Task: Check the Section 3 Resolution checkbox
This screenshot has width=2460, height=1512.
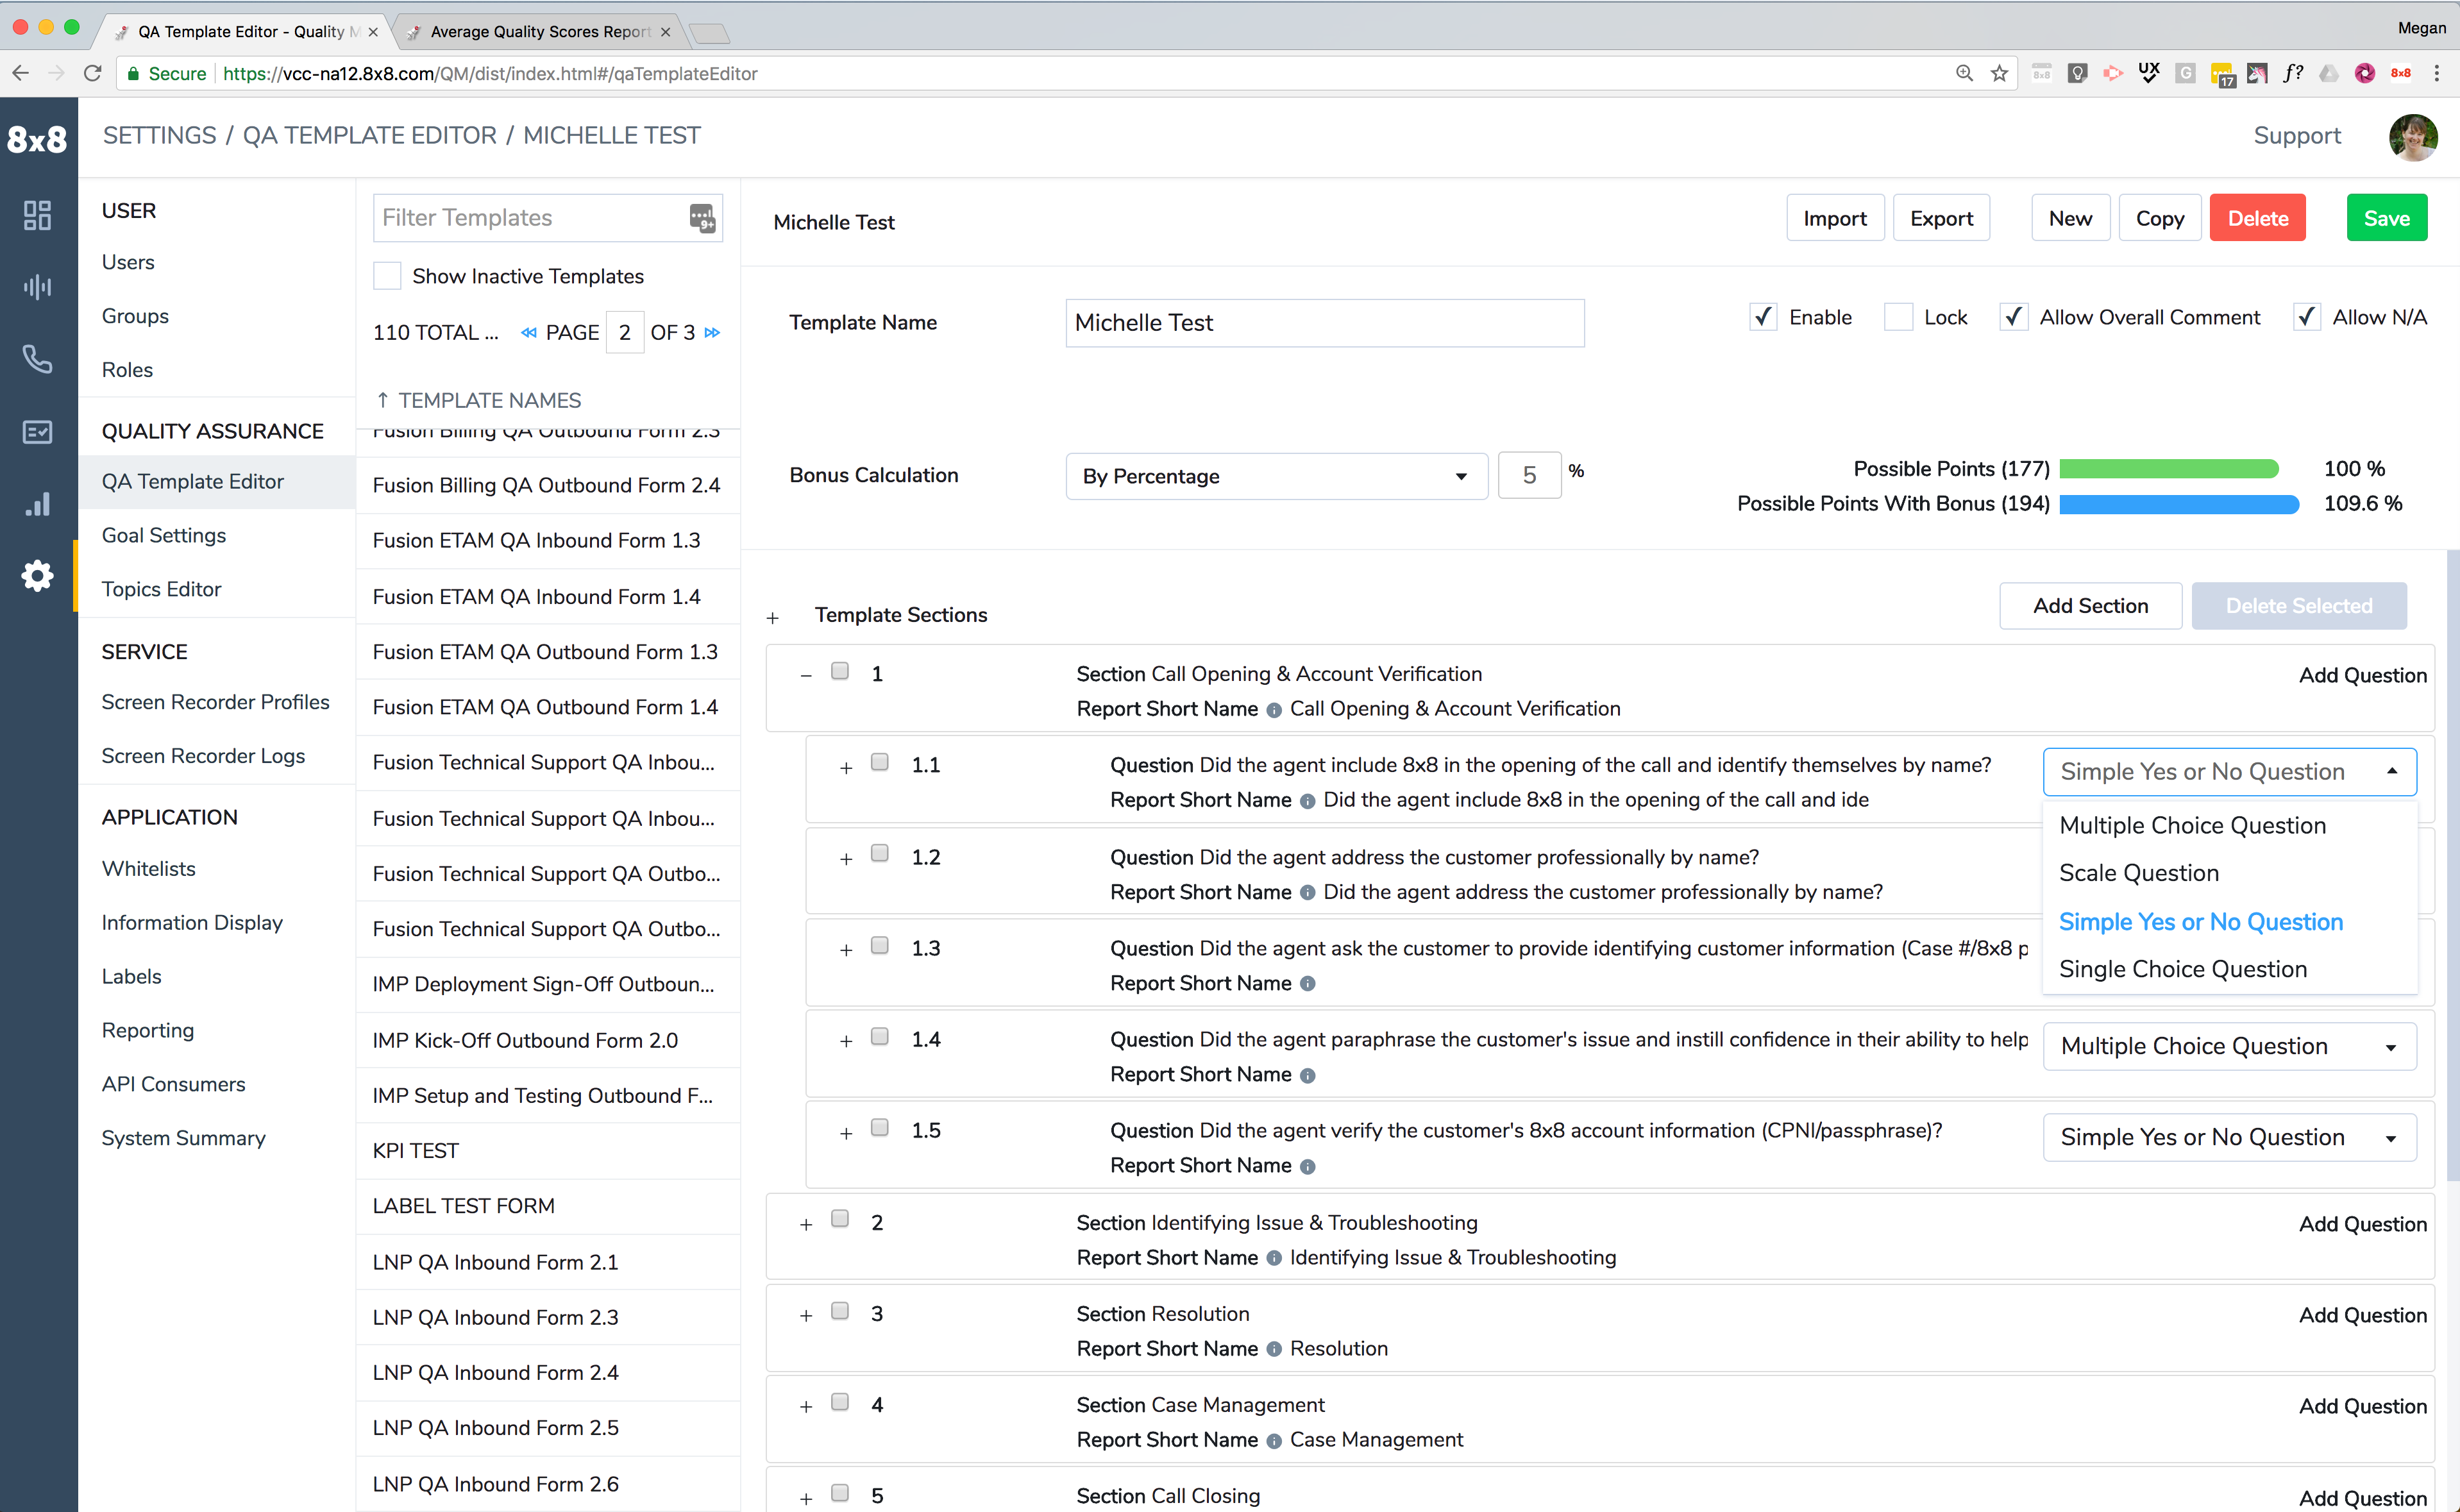Action: (840, 1310)
